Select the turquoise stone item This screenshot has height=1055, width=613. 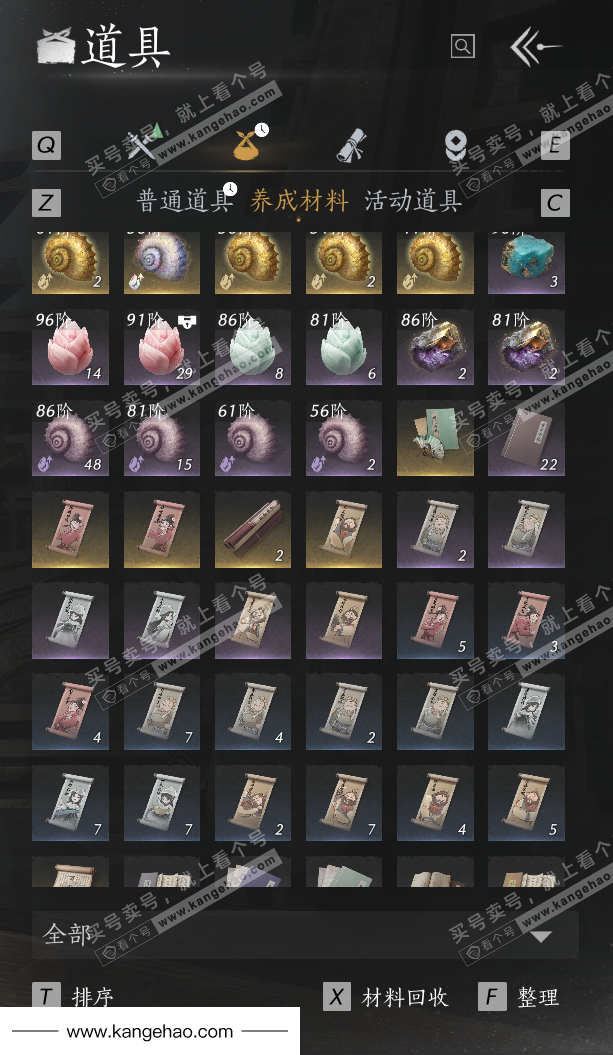[526, 263]
